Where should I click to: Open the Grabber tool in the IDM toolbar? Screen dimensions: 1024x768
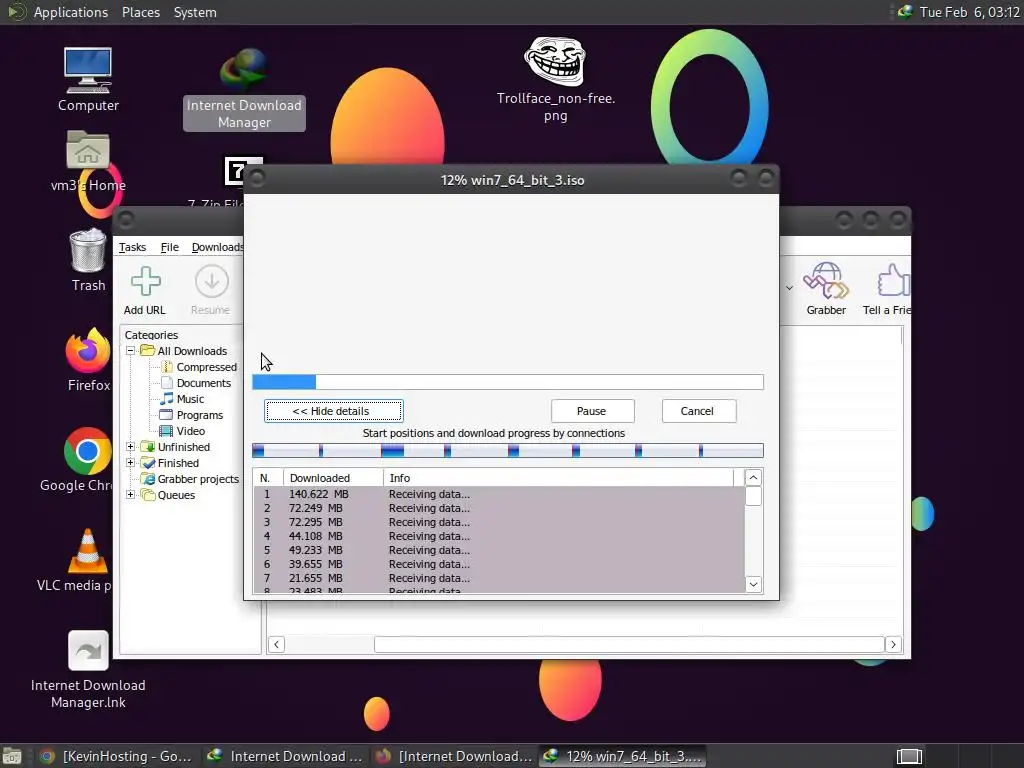pos(826,290)
